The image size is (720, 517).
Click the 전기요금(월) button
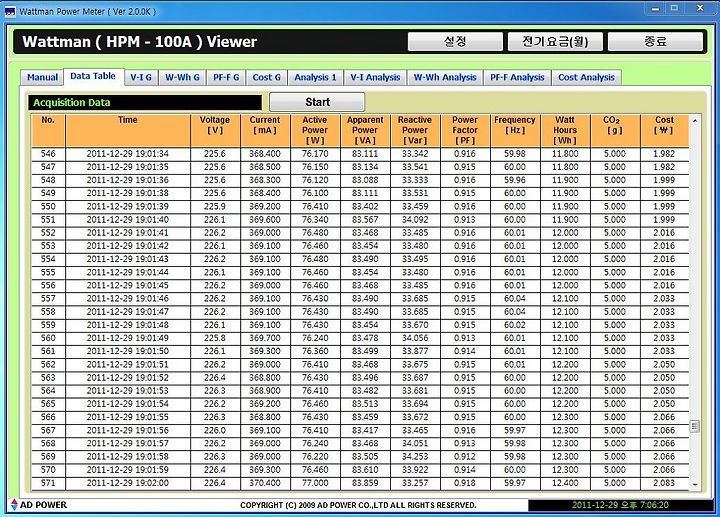coord(555,42)
